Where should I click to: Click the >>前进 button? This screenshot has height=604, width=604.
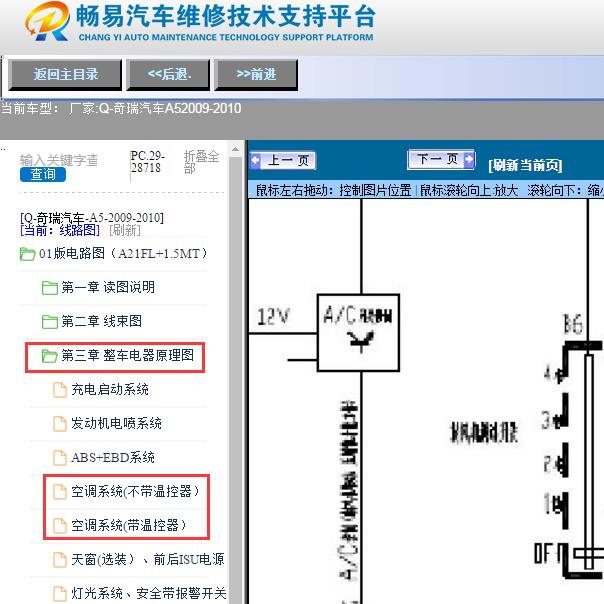click(x=256, y=74)
